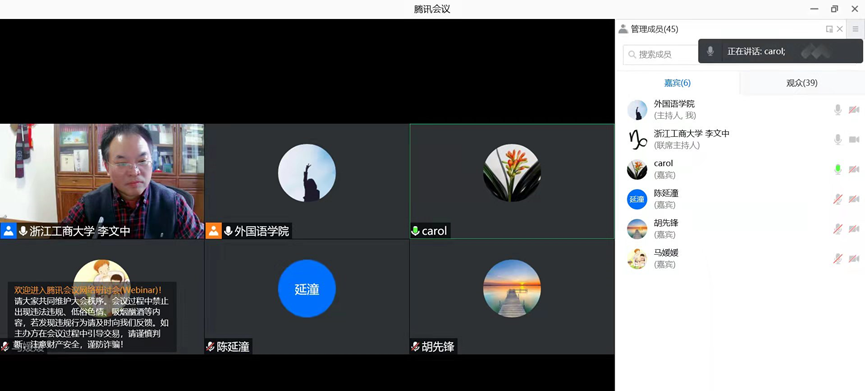Restore the 腾讯会议 window size

[x=835, y=9]
